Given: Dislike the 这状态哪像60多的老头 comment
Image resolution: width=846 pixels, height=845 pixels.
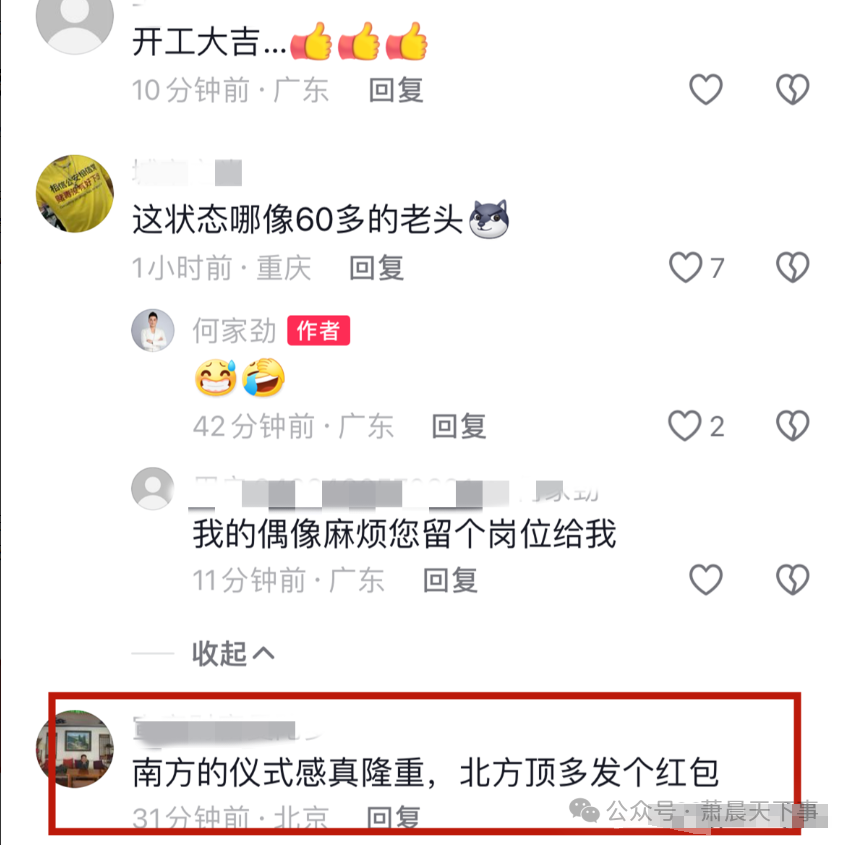Looking at the screenshot, I should (793, 267).
